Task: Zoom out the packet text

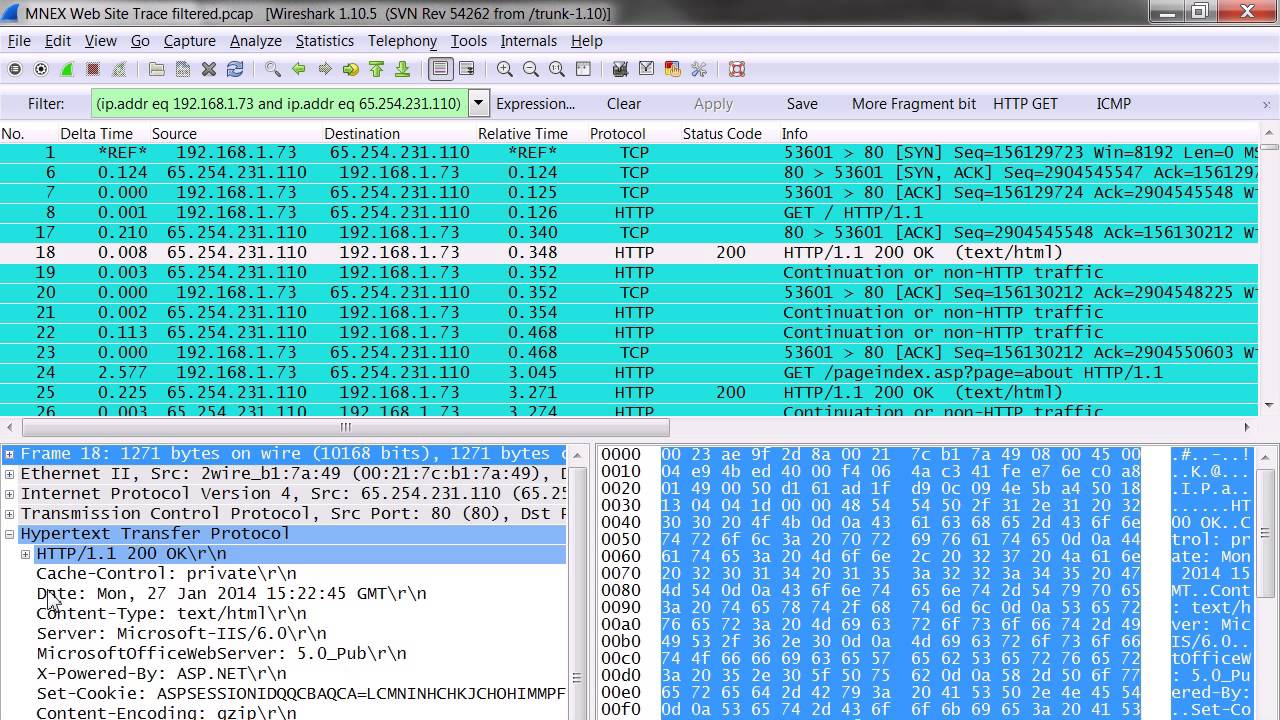Action: (x=531, y=69)
